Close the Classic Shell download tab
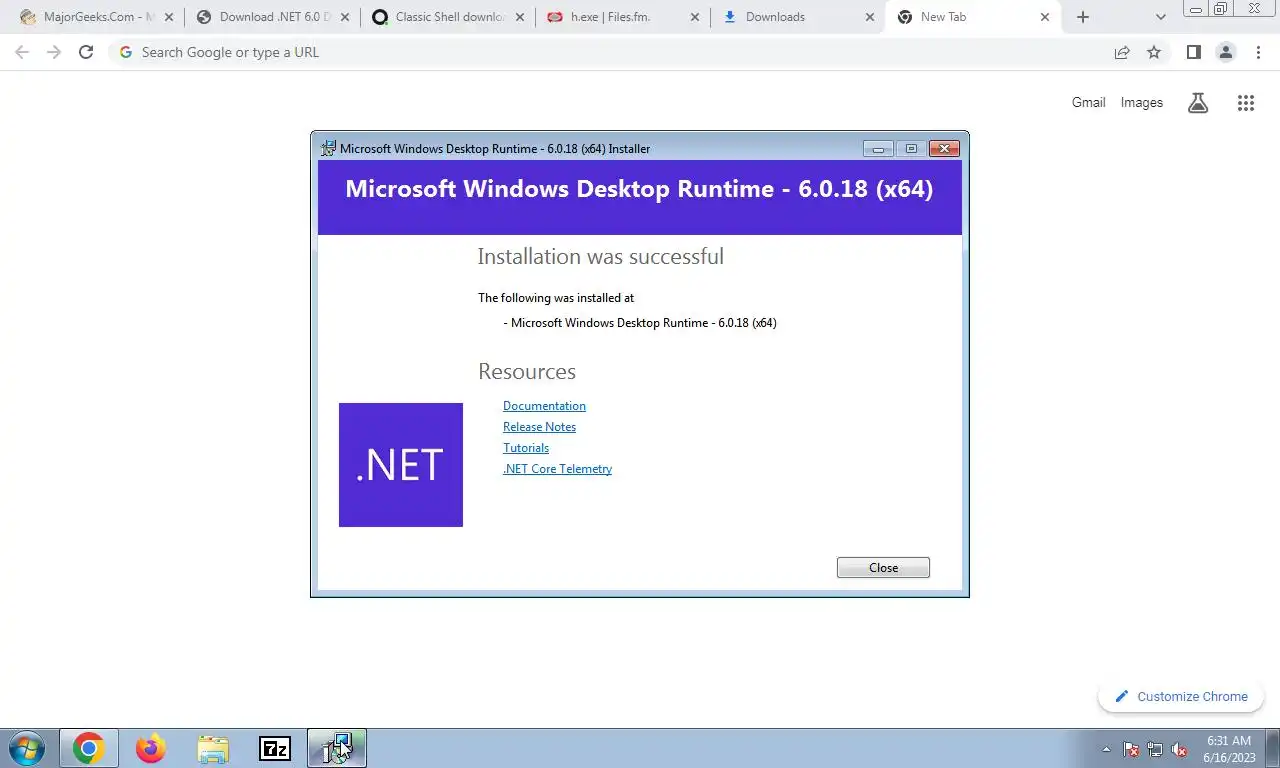Image resolution: width=1280 pixels, height=768 pixels. [x=519, y=17]
